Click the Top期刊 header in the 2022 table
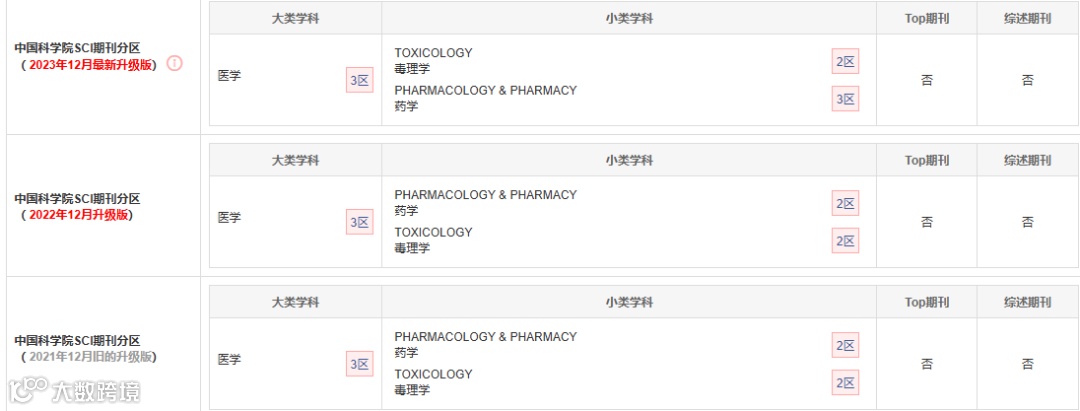Viewport: 1080px width, 411px height. click(927, 160)
